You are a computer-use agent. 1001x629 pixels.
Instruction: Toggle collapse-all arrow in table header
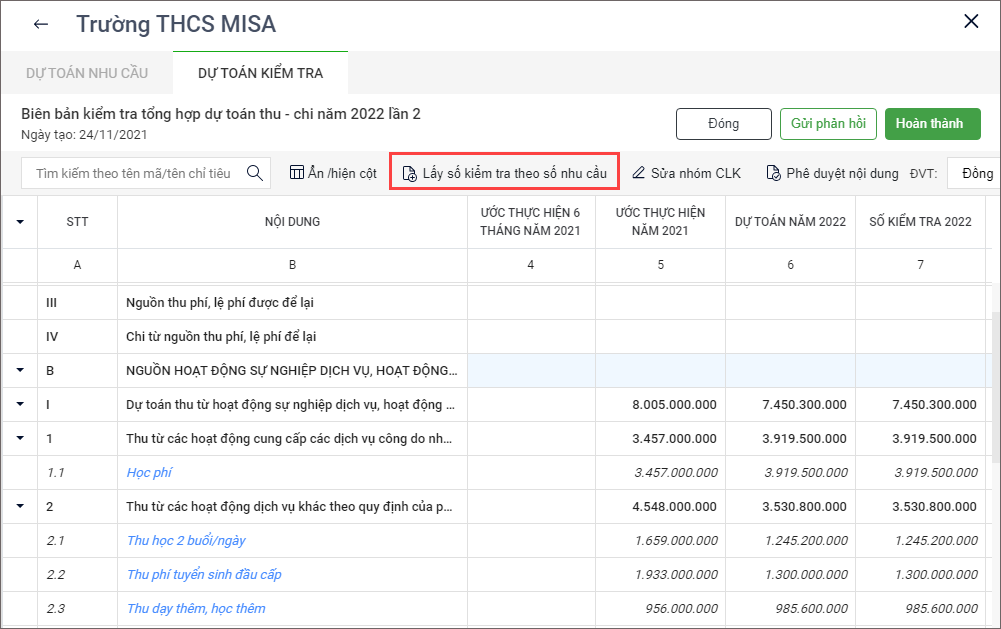(x=20, y=221)
